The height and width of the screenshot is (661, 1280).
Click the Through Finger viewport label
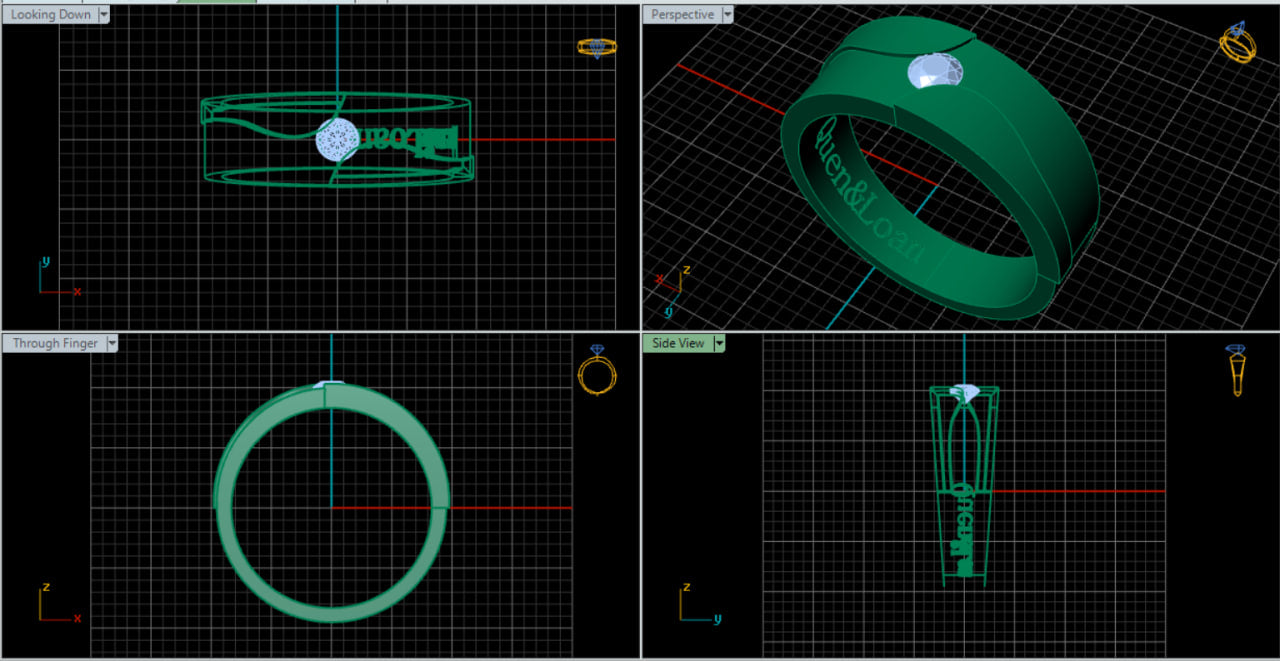(x=55, y=343)
